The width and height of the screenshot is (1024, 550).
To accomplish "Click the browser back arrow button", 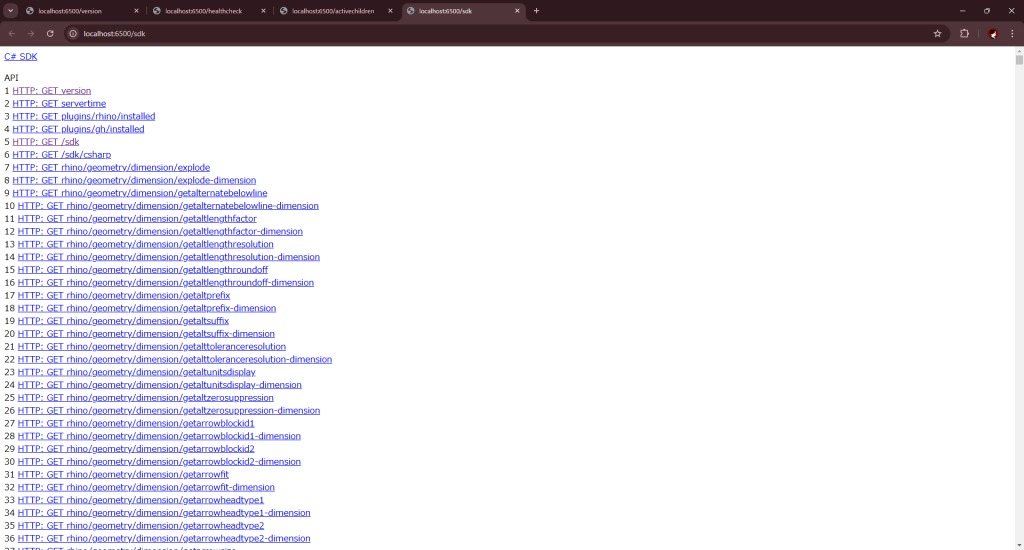I will 12,33.
